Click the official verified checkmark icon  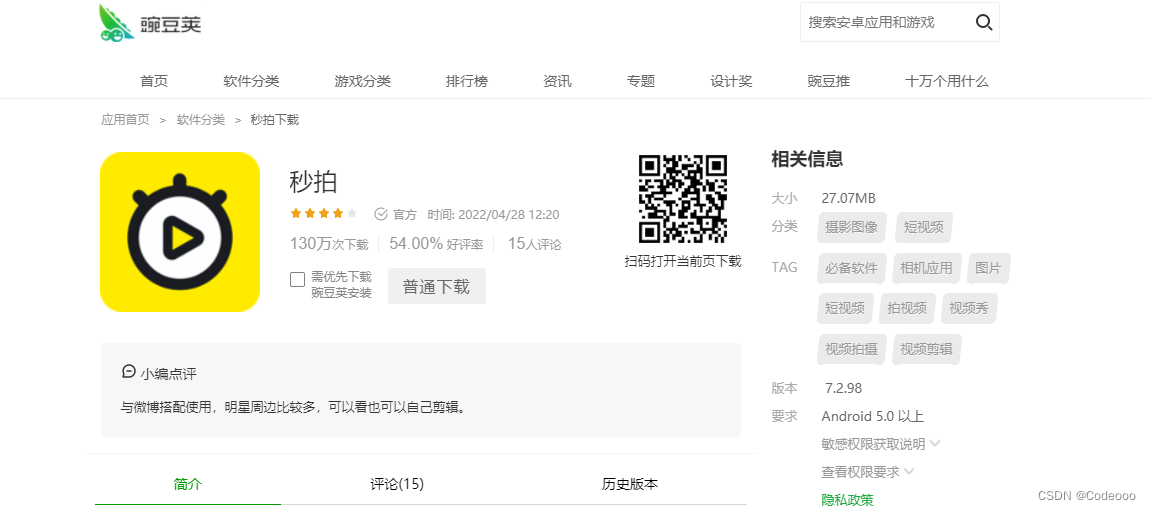[x=381, y=214]
